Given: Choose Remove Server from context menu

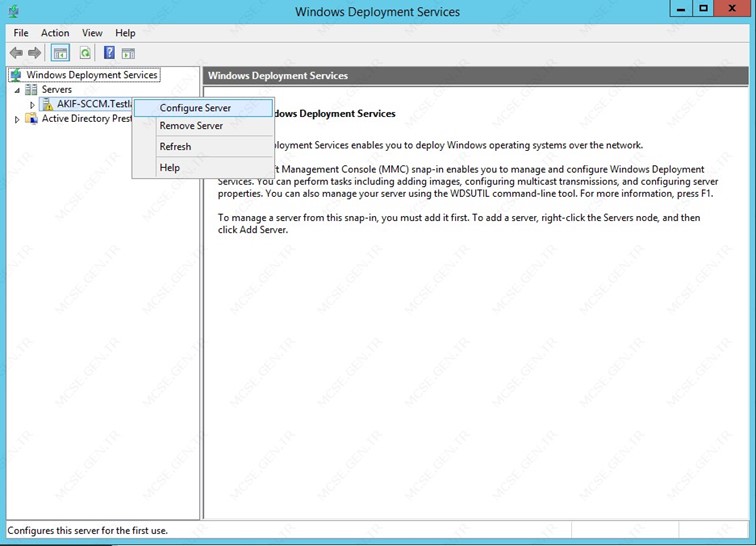Looking at the screenshot, I should coord(203,126).
